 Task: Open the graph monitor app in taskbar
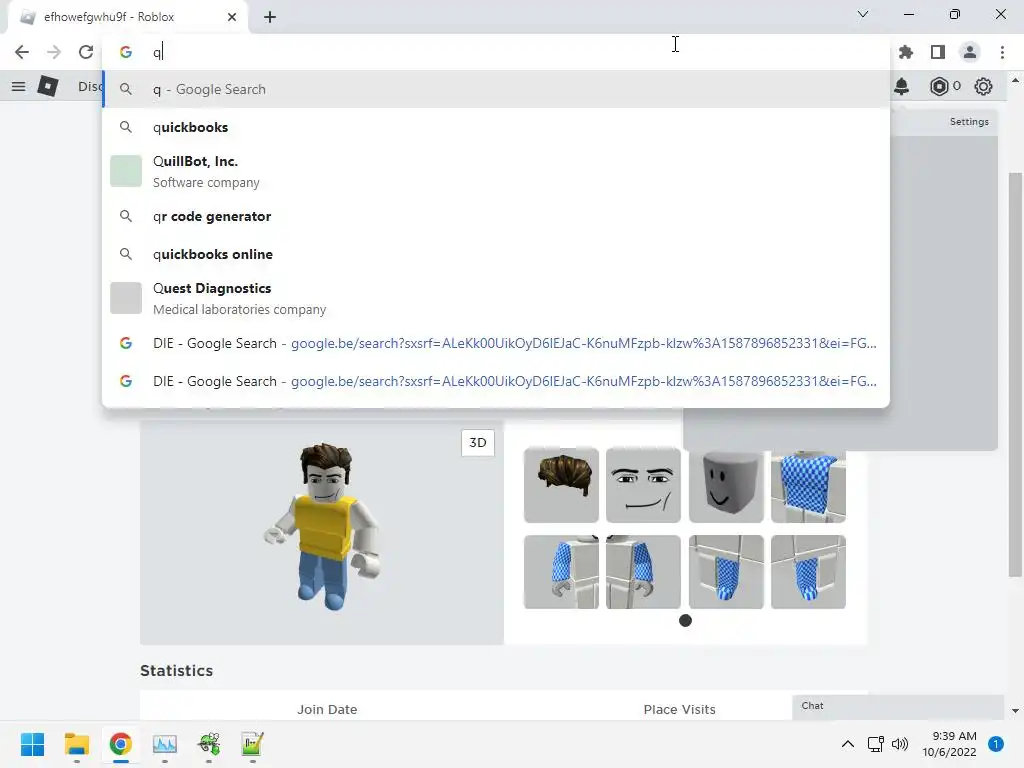click(165, 744)
